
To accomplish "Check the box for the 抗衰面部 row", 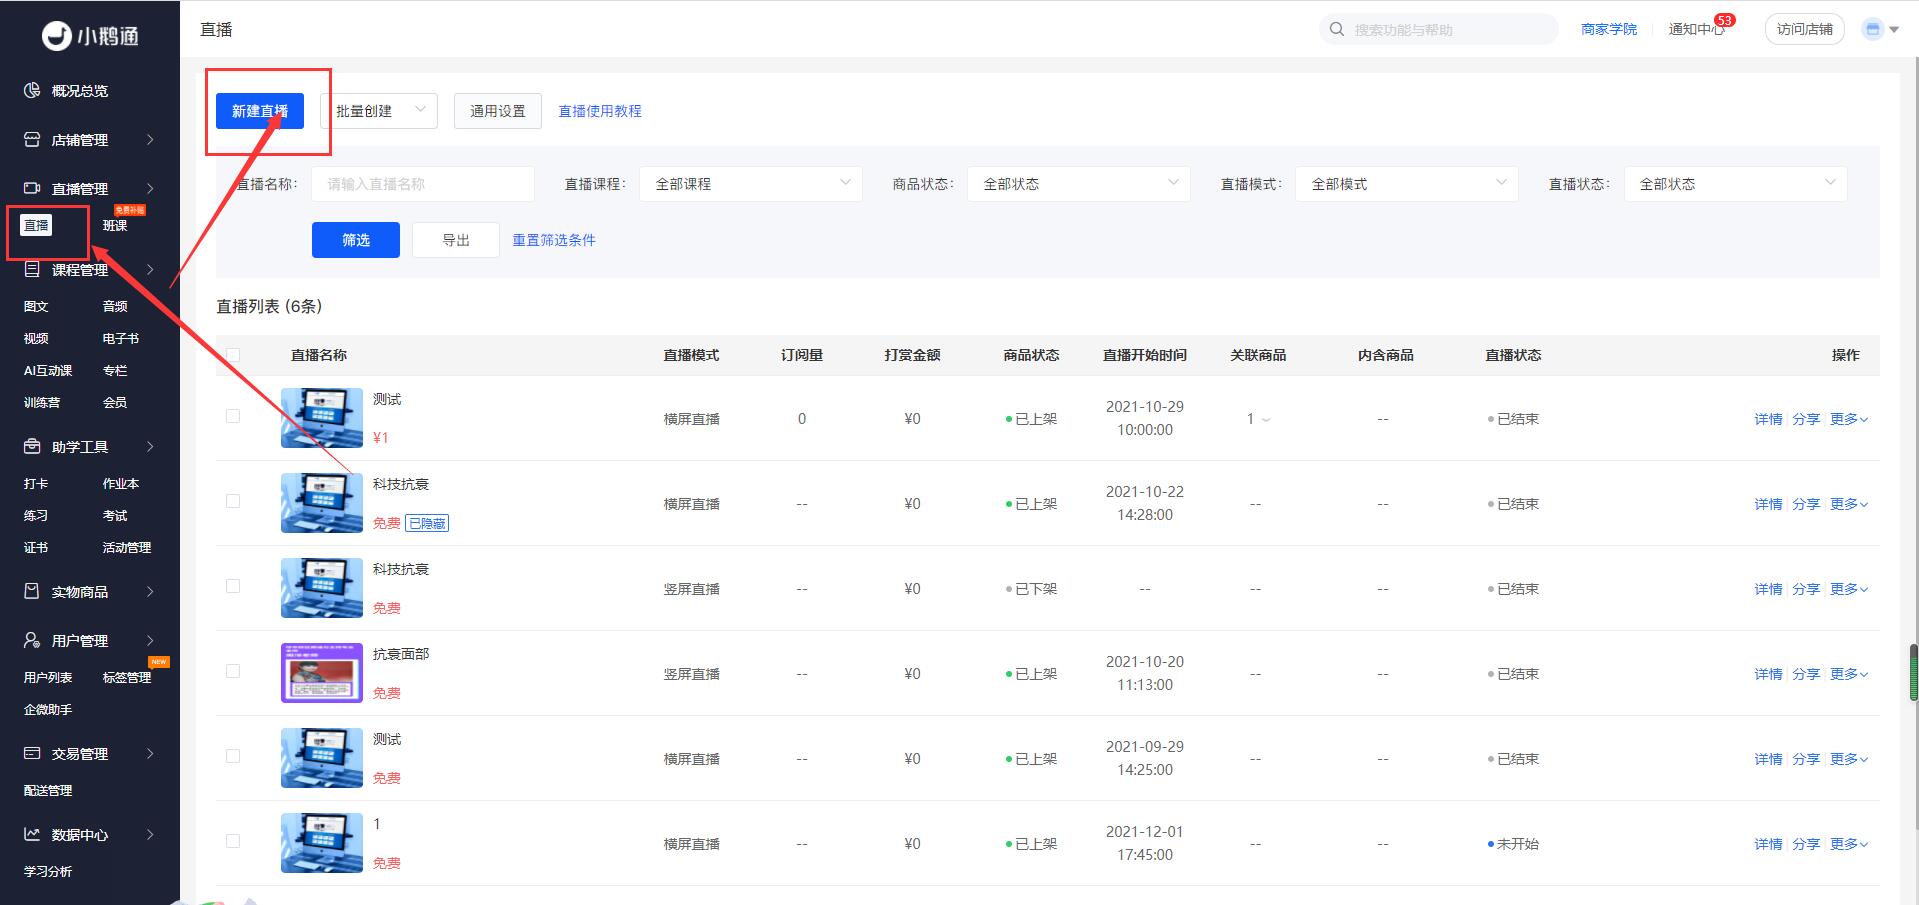I will pos(233,671).
